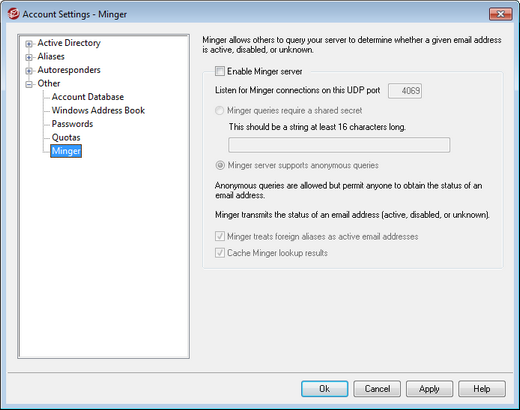The image size is (520, 410).
Task: Expand the Active Directory tree node
Action: 29,44
